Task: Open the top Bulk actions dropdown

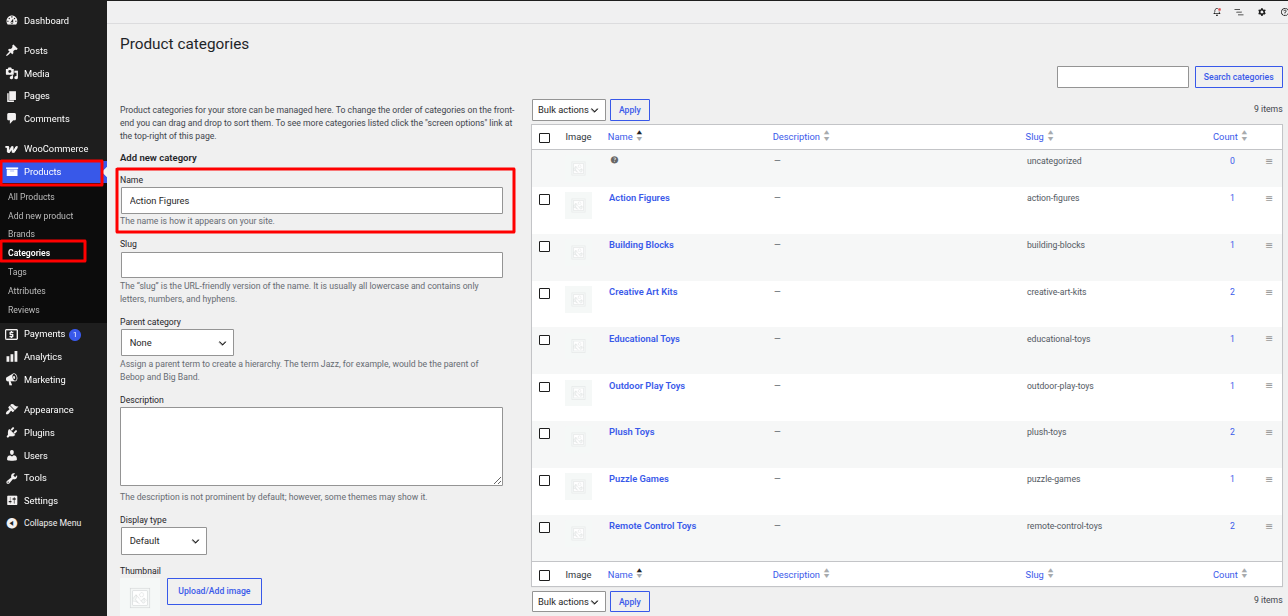Action: (x=569, y=110)
